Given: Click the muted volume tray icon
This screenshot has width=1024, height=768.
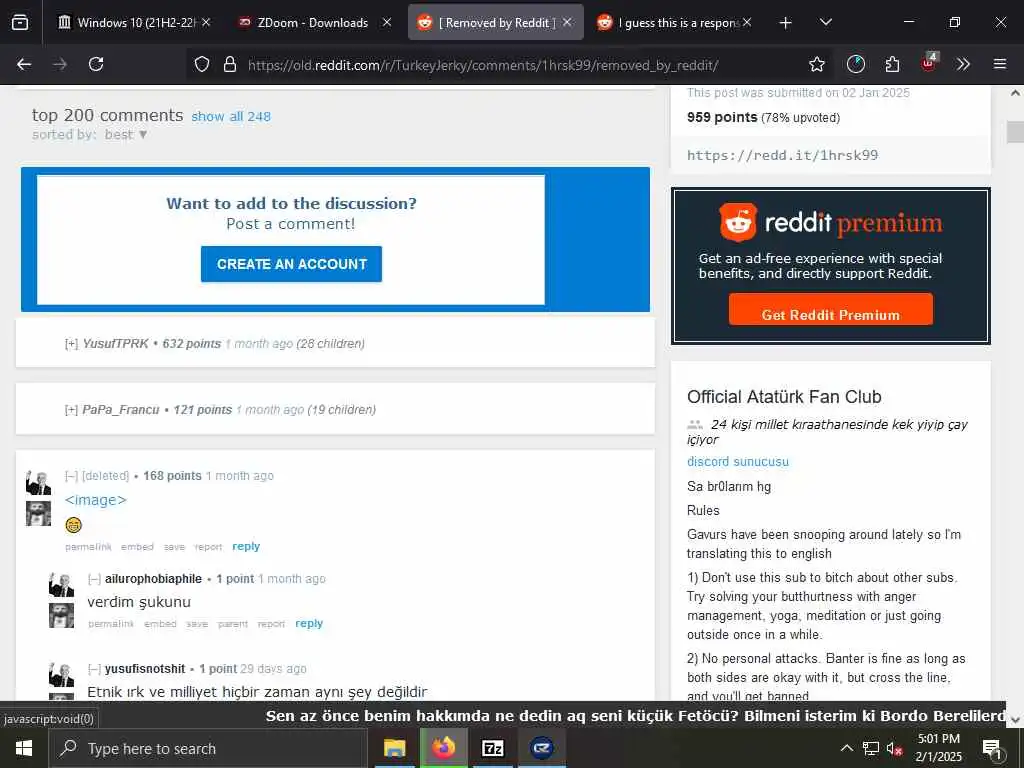Looking at the screenshot, I should (x=895, y=749).
